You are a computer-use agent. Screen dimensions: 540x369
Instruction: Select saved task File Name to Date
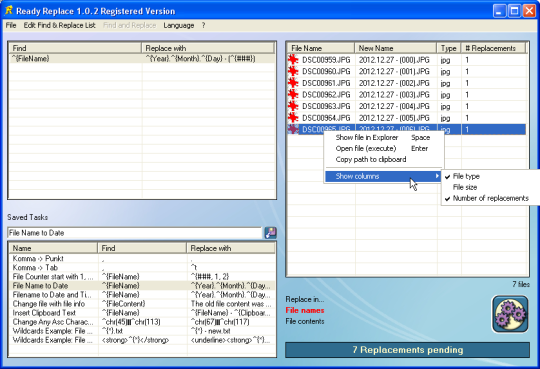coord(142,286)
